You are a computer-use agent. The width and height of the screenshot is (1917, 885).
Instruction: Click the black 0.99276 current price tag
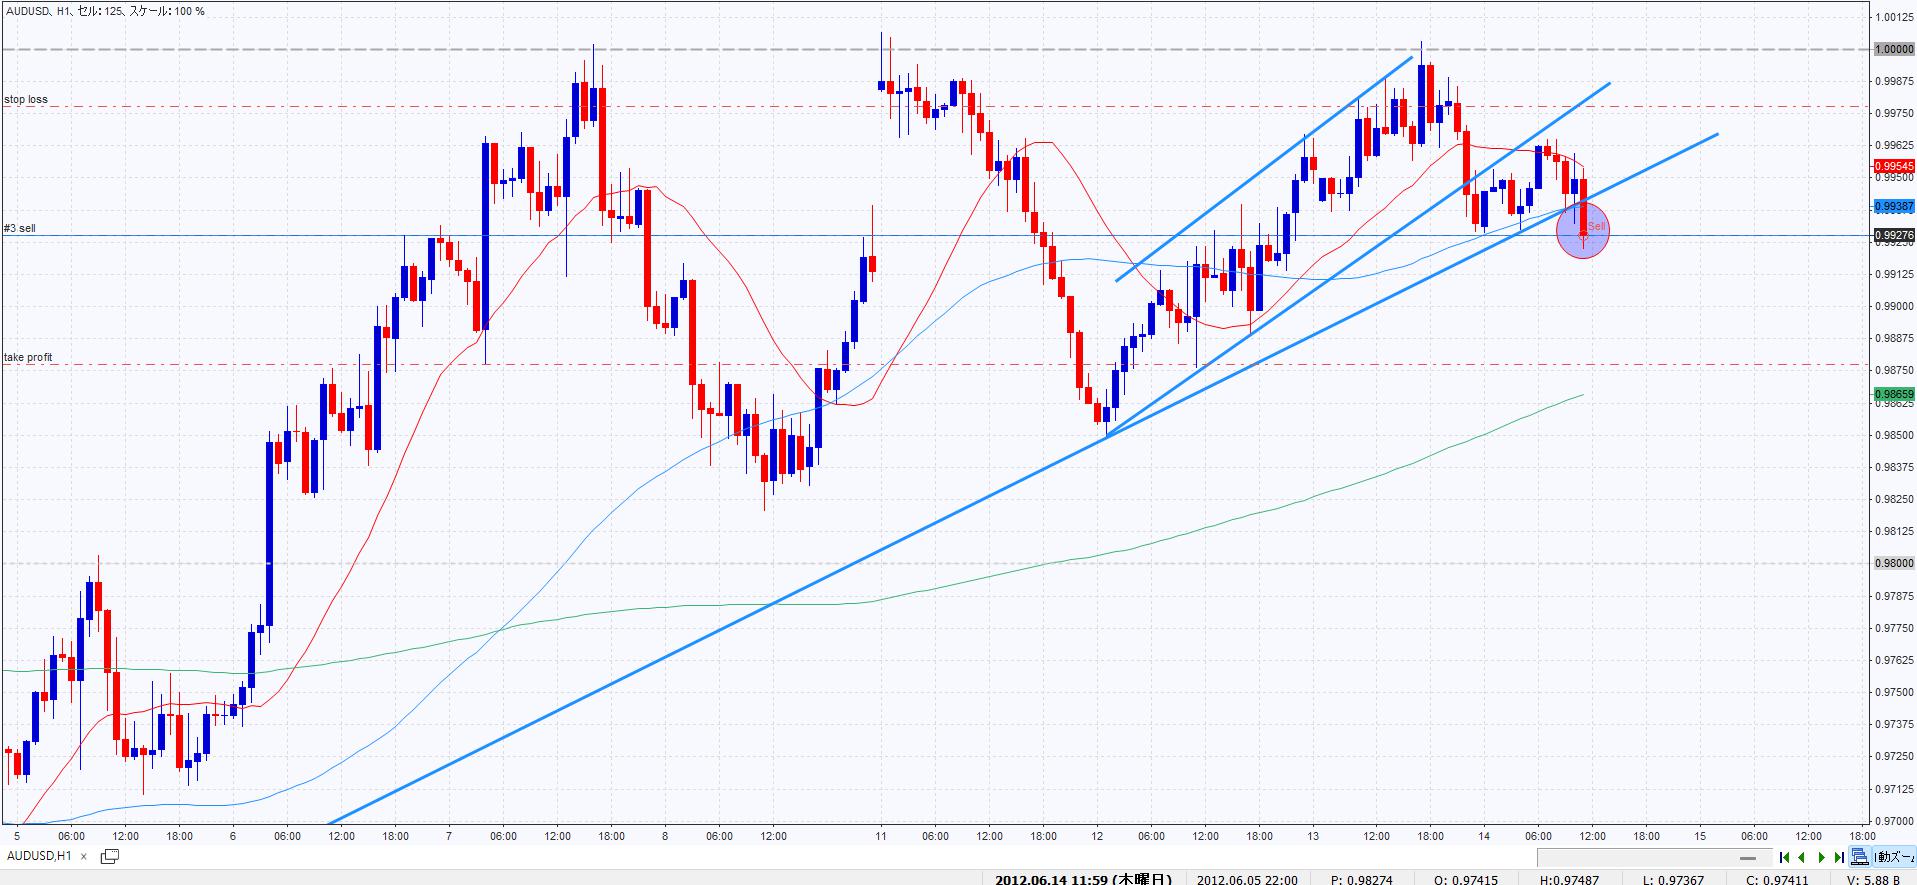(x=1893, y=236)
